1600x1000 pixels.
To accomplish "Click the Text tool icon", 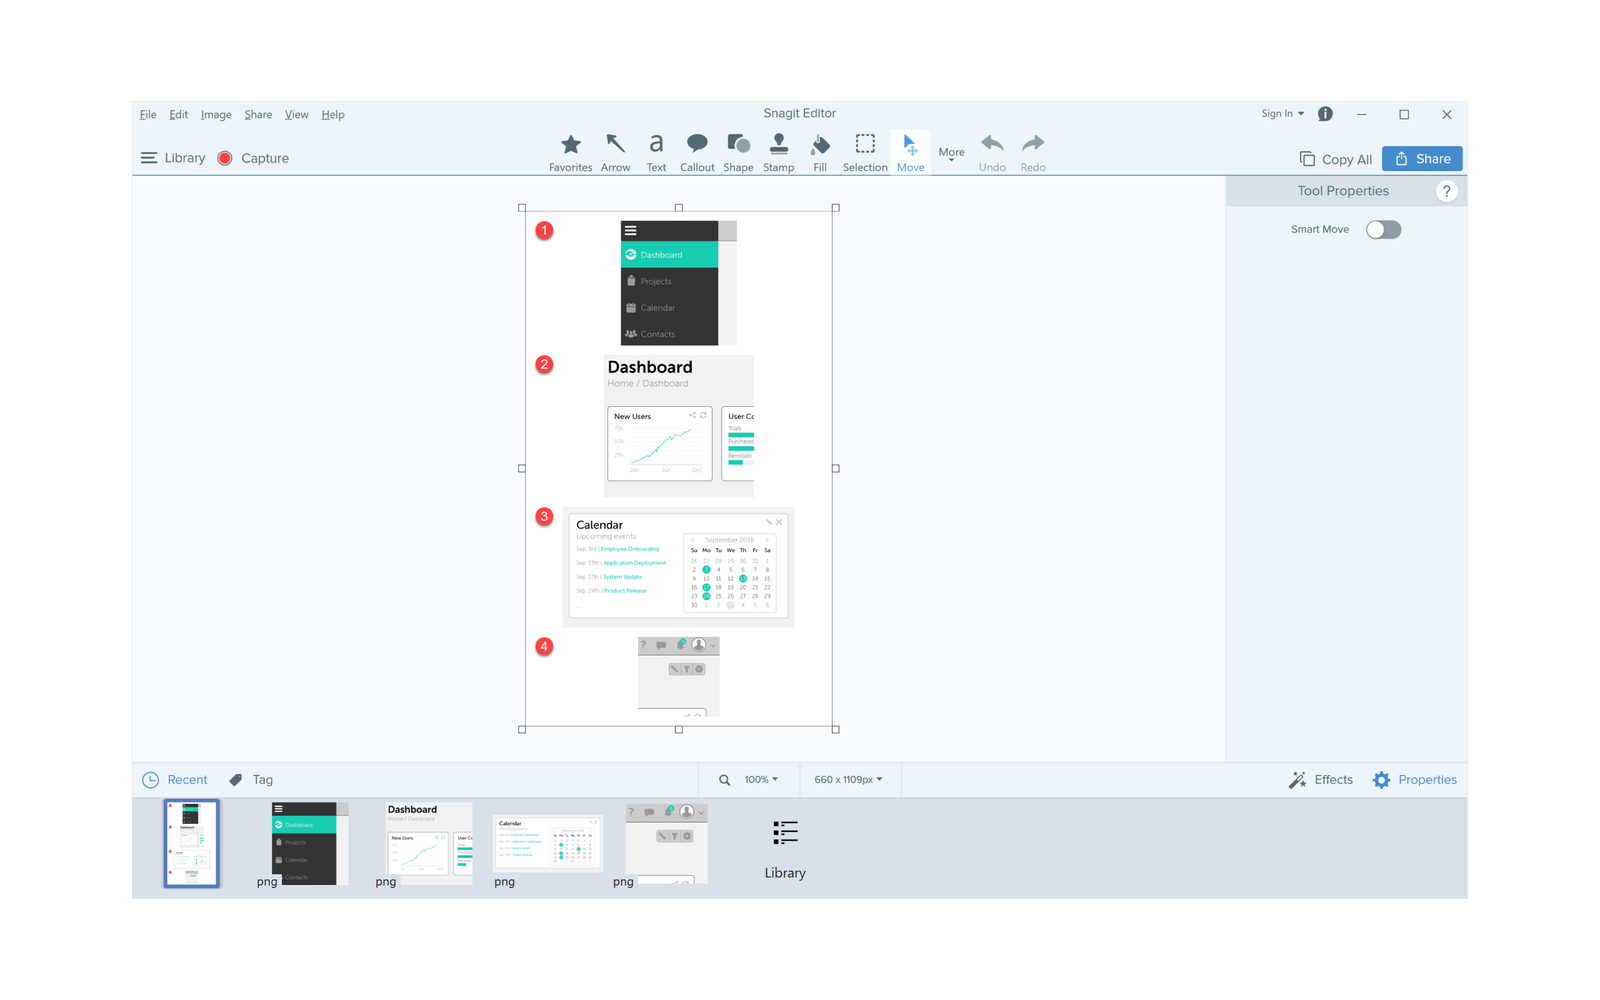I will [x=656, y=152].
